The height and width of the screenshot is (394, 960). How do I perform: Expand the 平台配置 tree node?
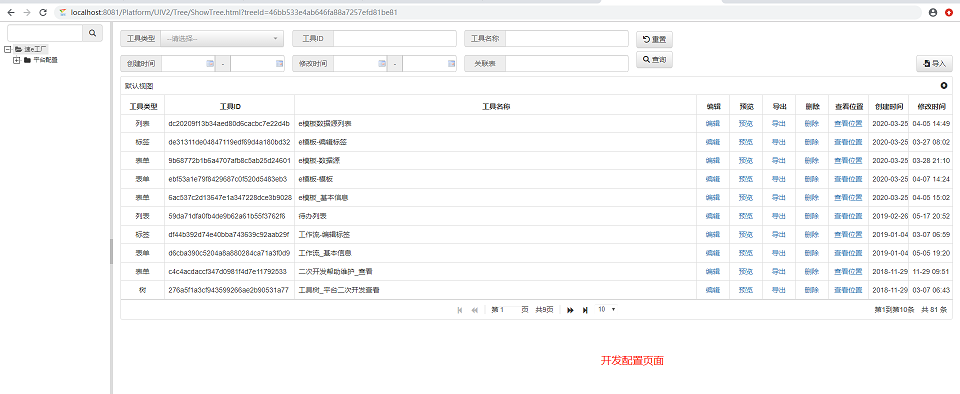coord(17,60)
